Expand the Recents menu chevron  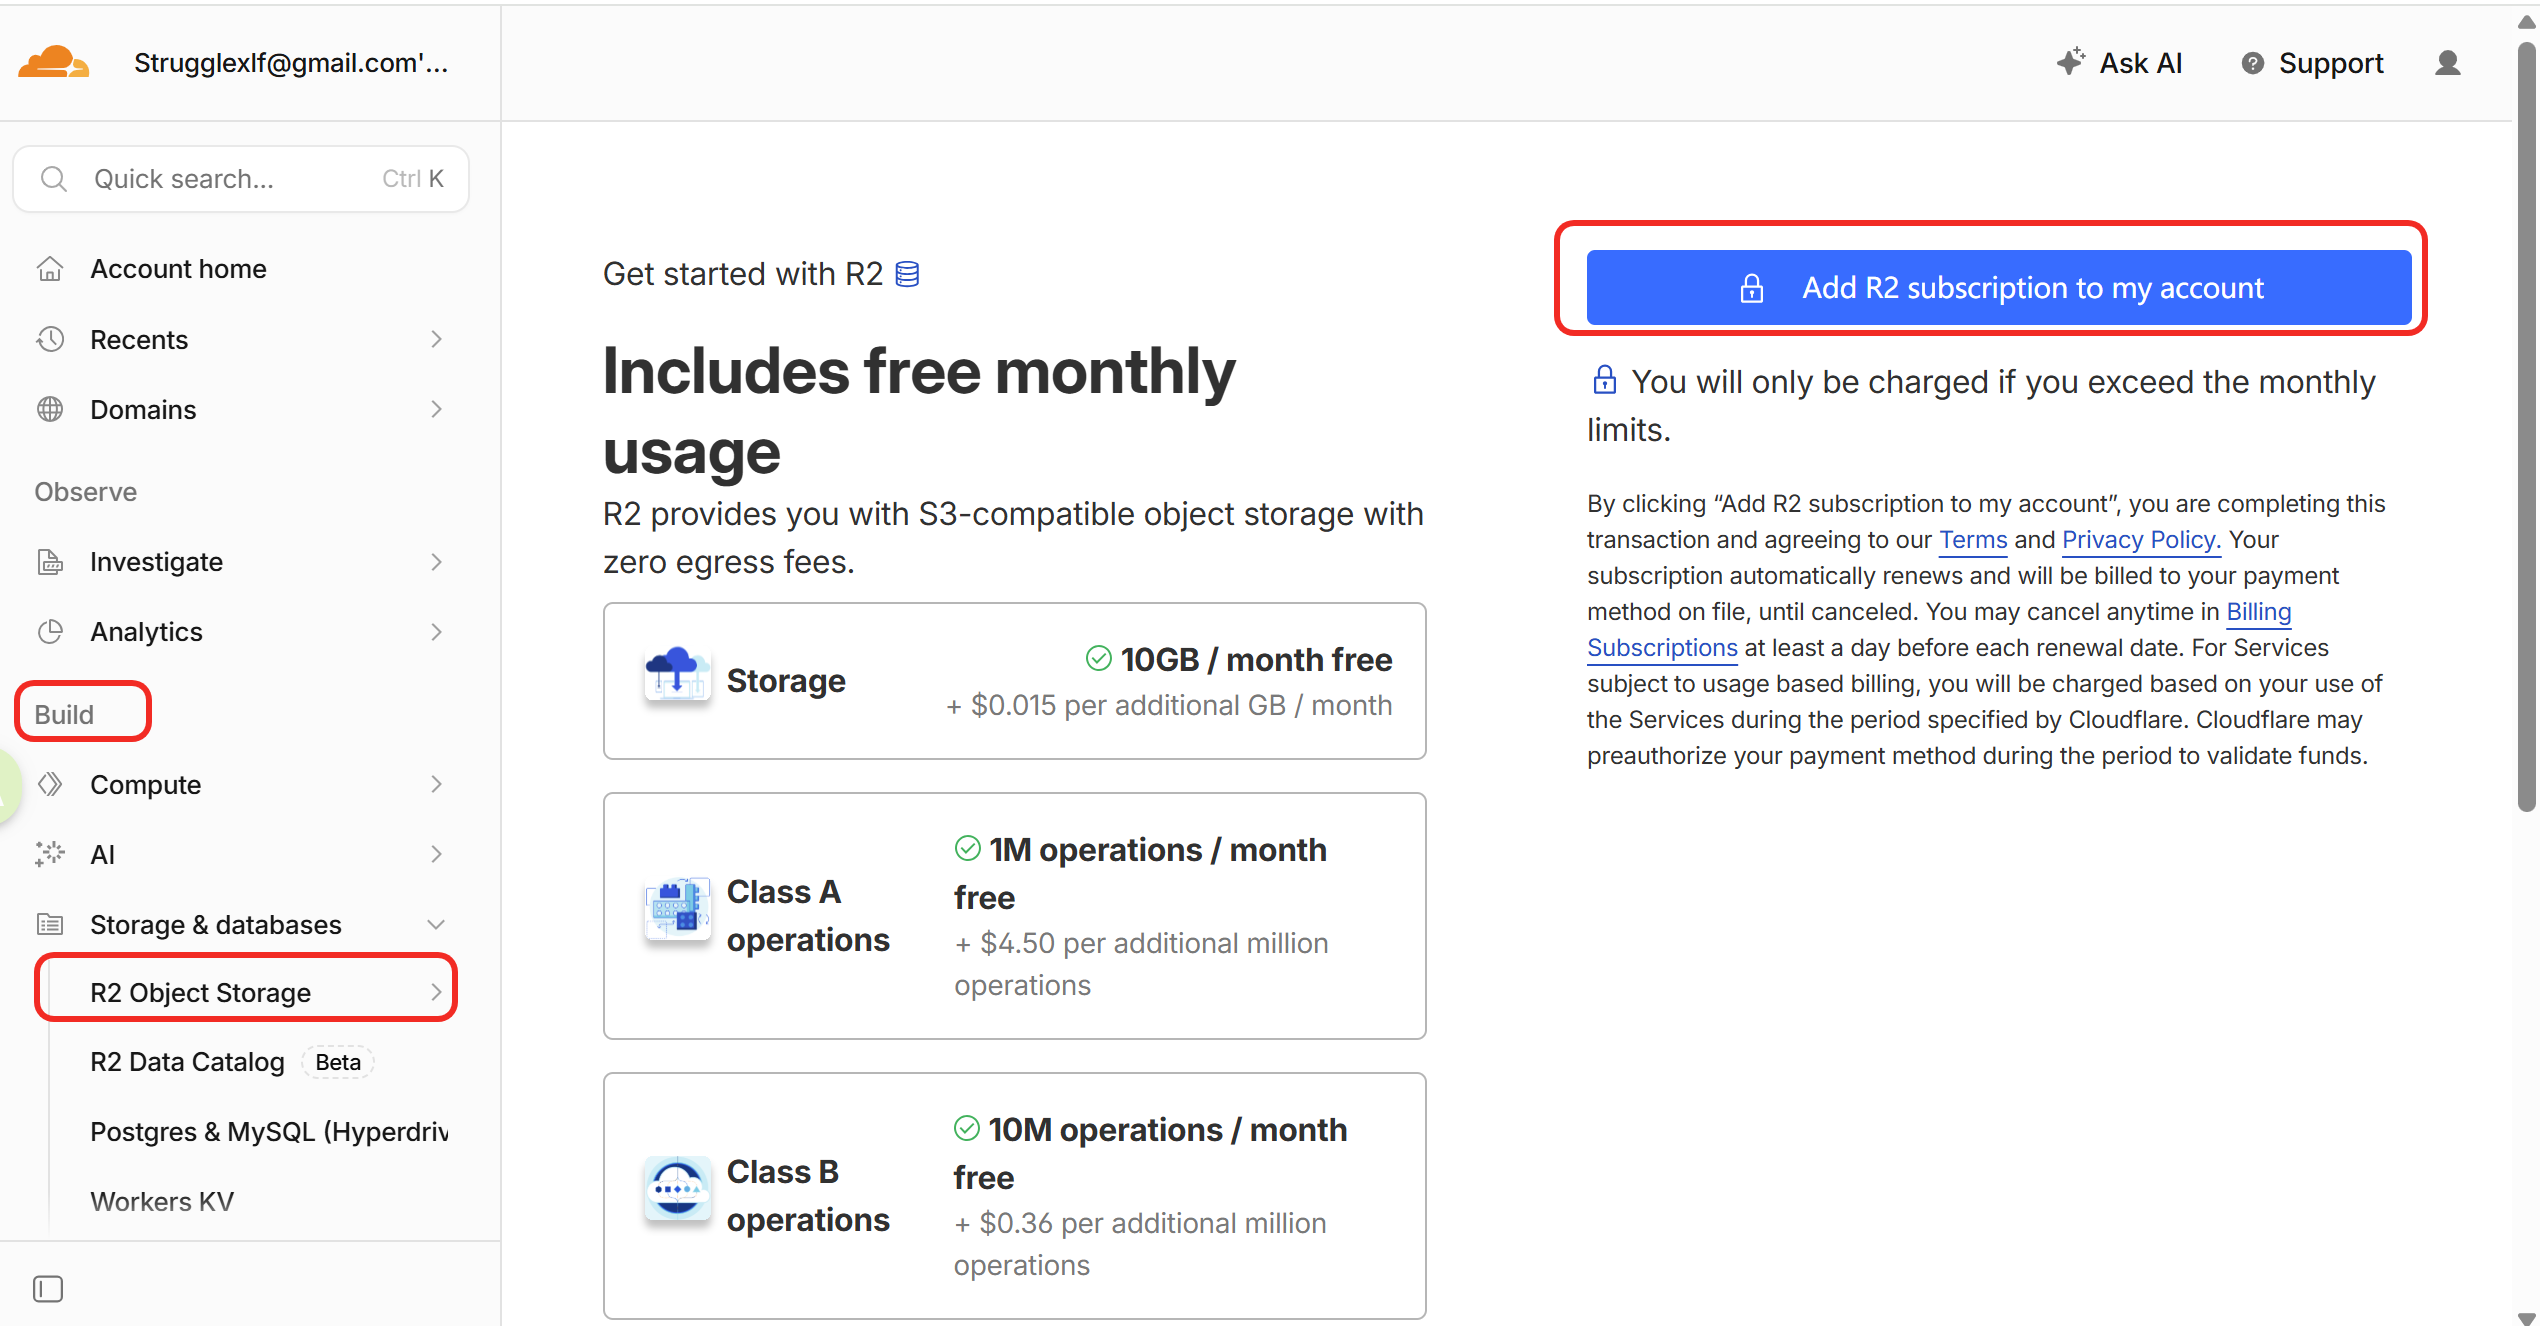tap(436, 339)
